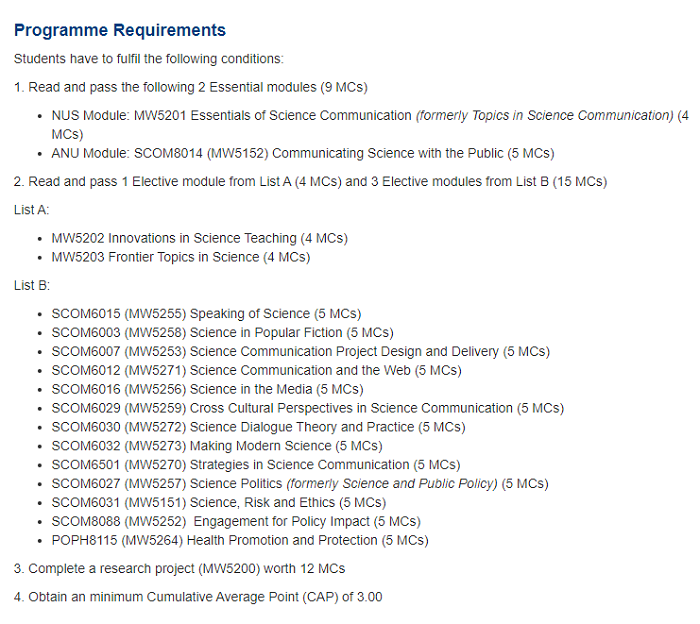Select SCOM6031 Science, Risk and Ethics
Screen dimensions: 700x624
tap(218, 502)
